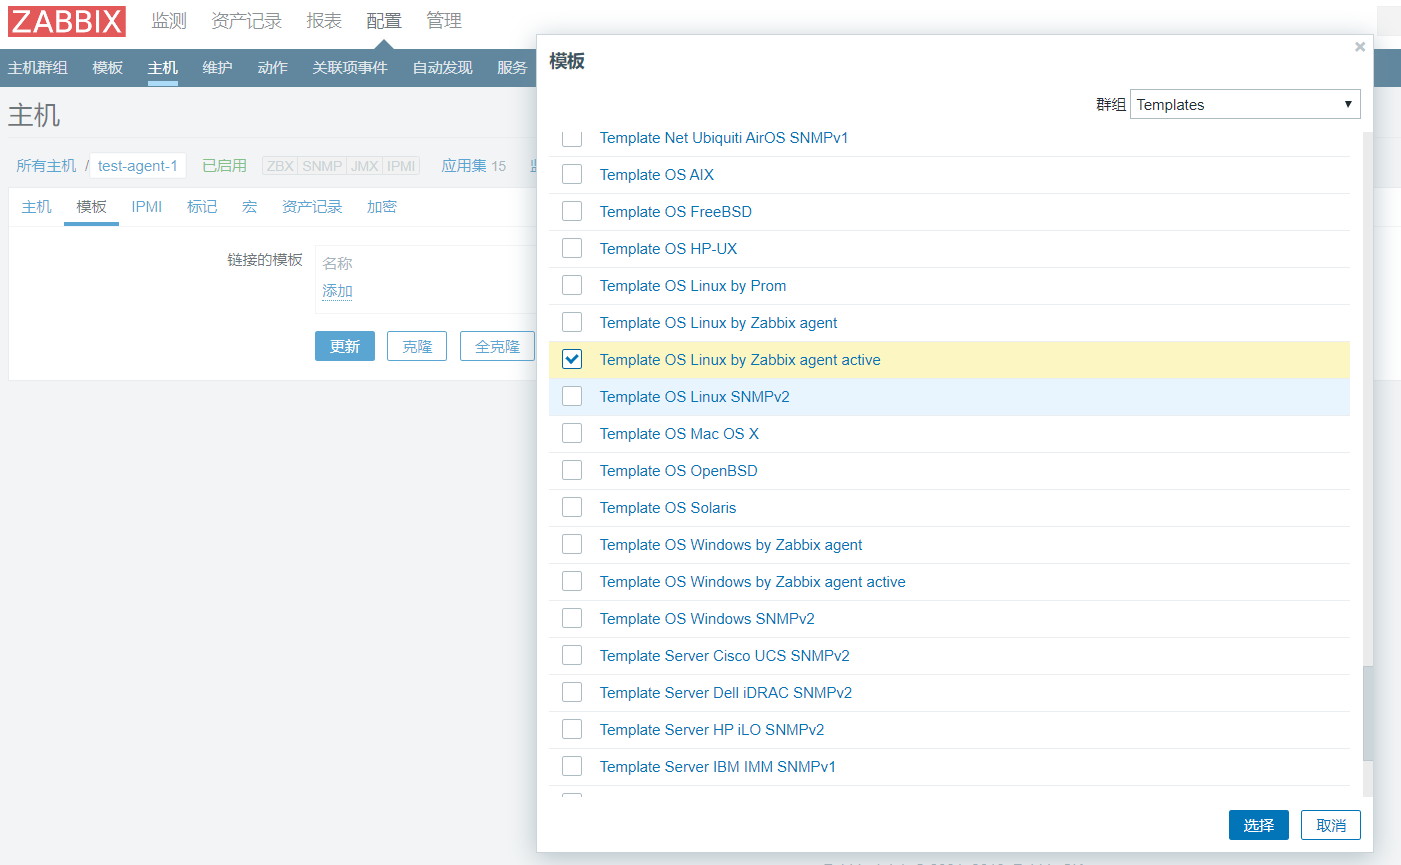Click the dialog's vertical scrollbar thumb
This screenshot has width=1401, height=865.
1368,714
